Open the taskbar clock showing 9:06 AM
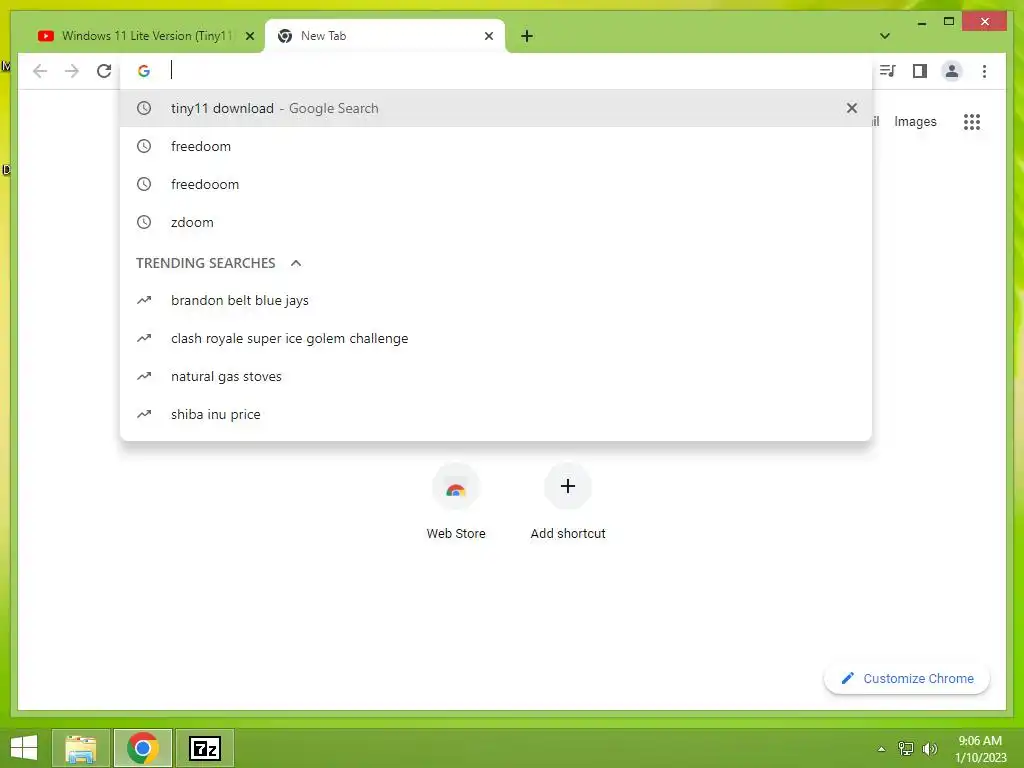Viewport: 1024px width, 768px height. [x=980, y=748]
